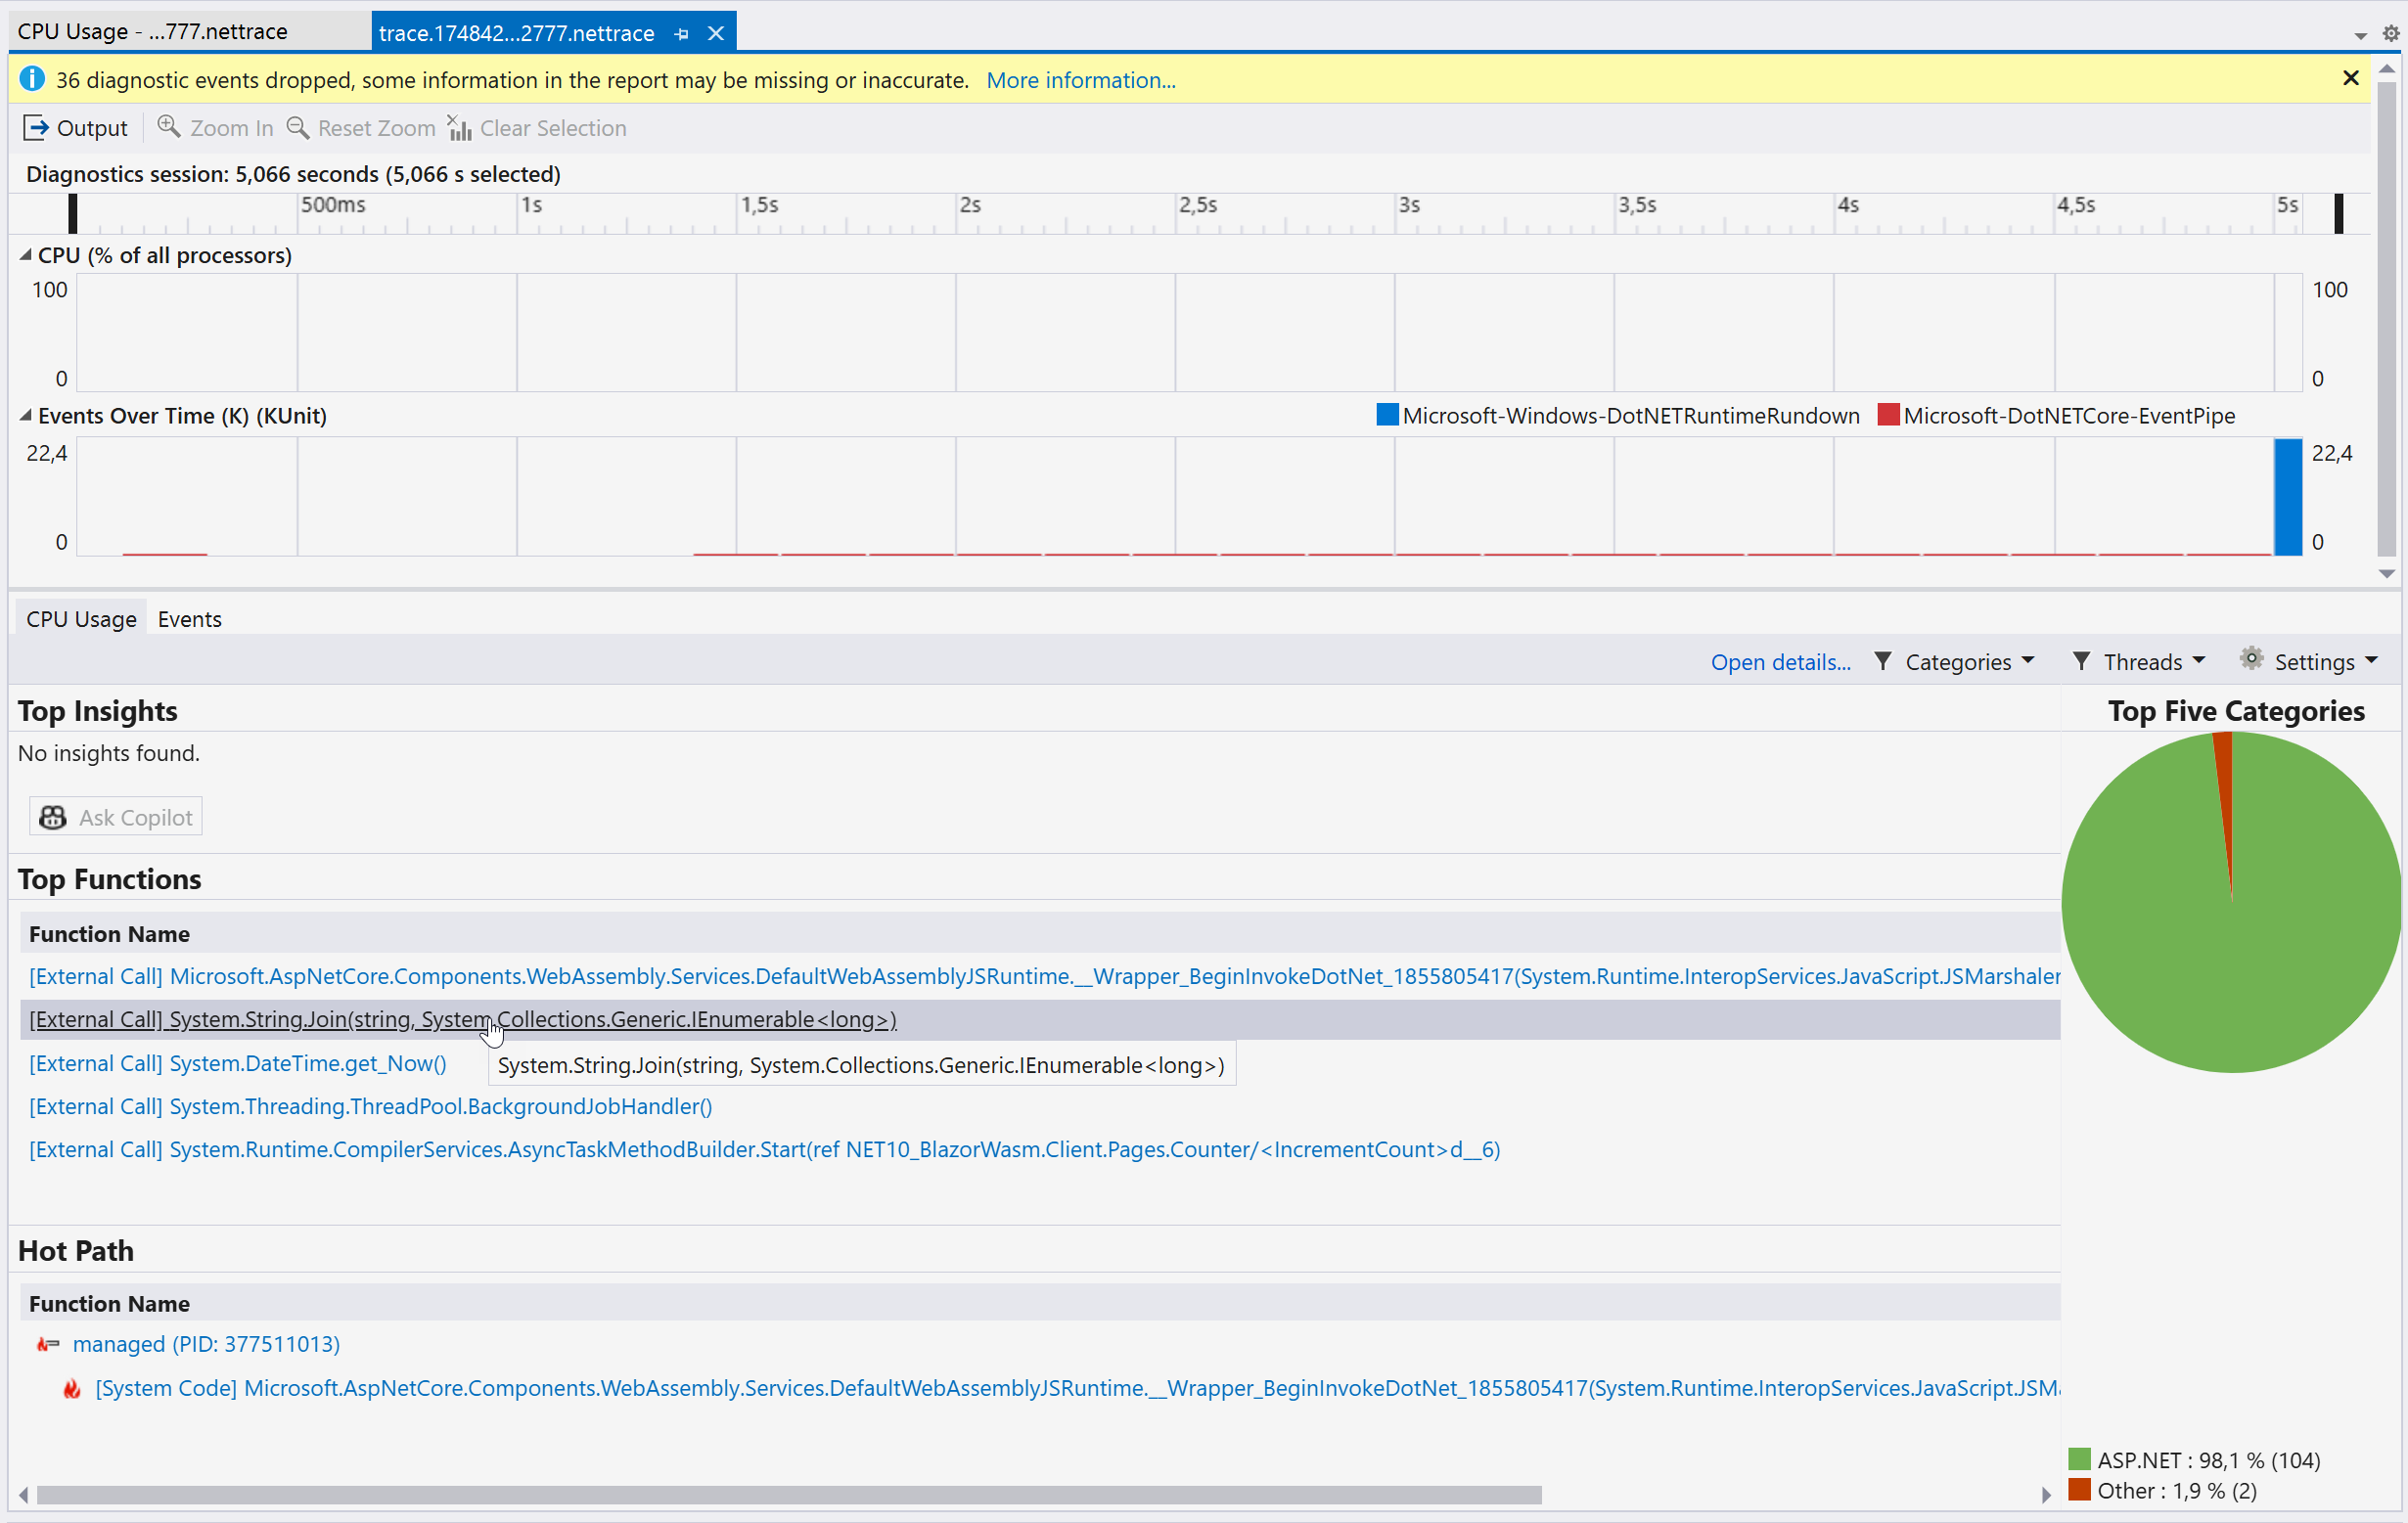Click the 4s timeline ruler mark

click(x=1848, y=205)
